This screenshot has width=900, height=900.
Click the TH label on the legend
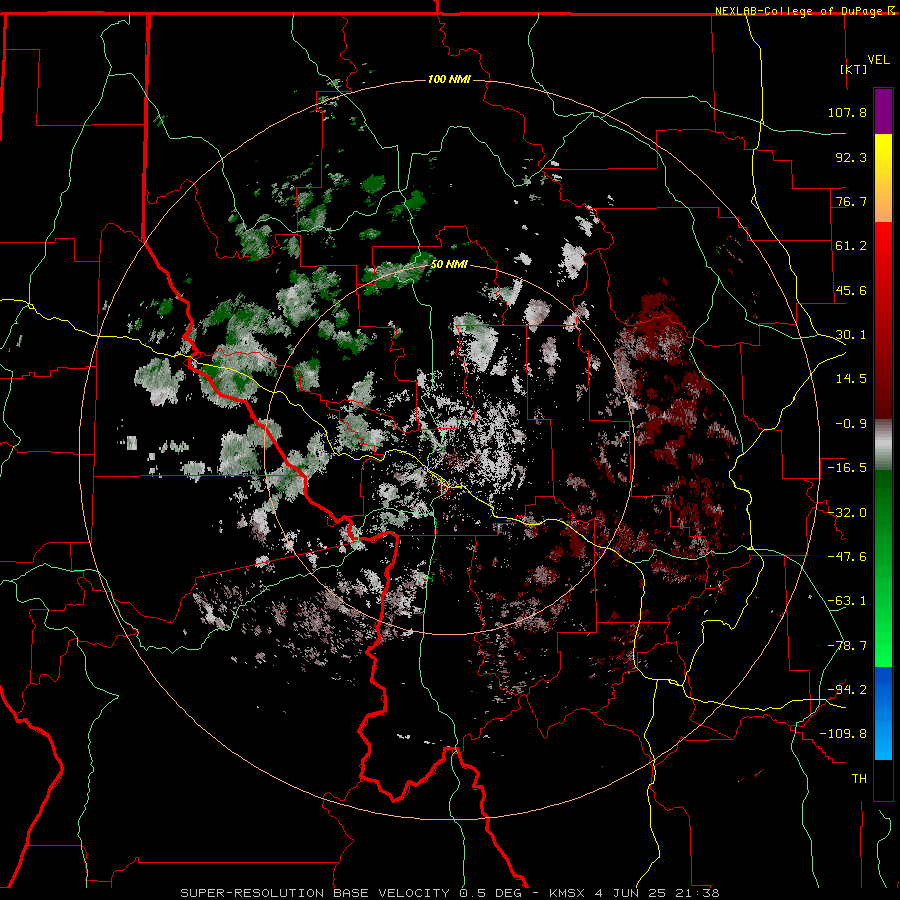[x=859, y=779]
